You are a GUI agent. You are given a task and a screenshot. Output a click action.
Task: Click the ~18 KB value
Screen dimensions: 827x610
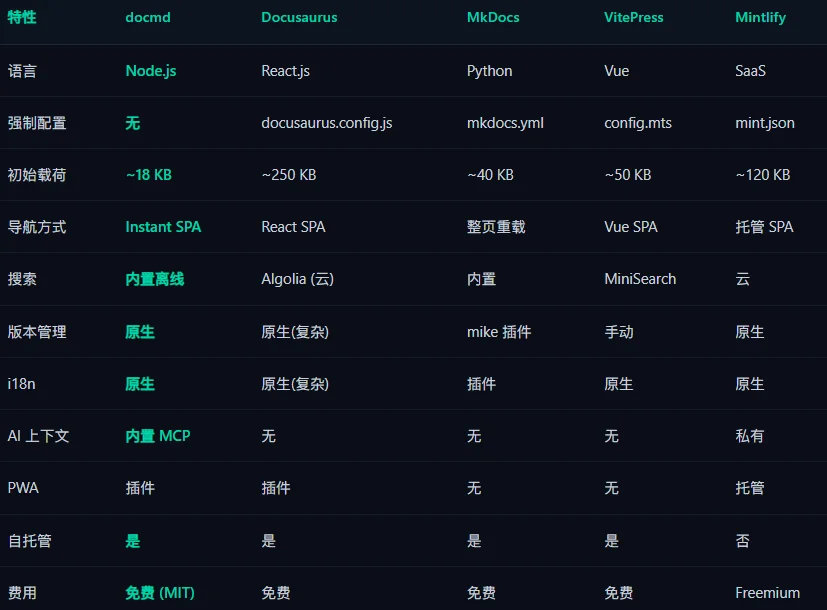point(149,175)
